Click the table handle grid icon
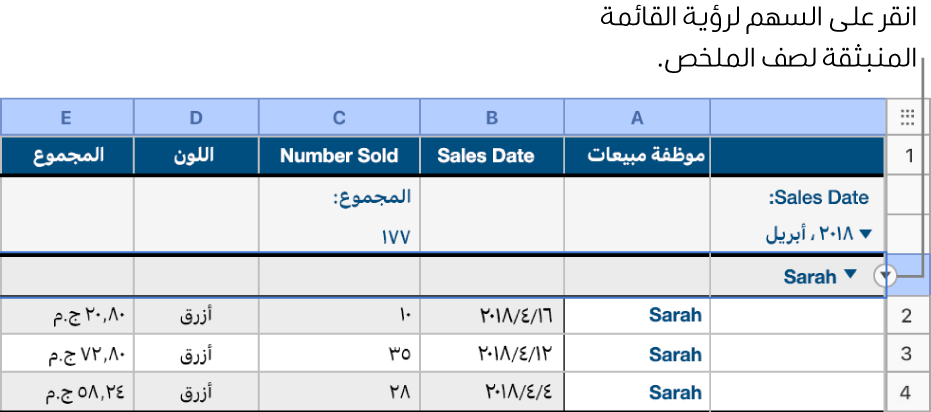The height and width of the screenshot is (412, 931). point(907,117)
